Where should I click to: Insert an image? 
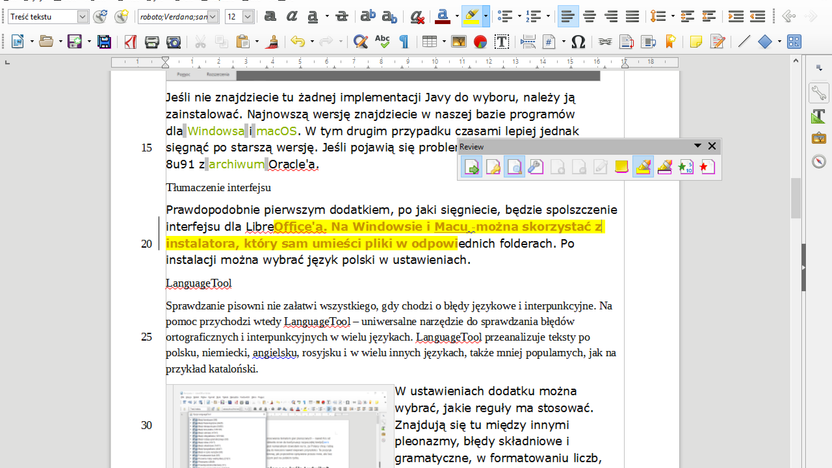click(458, 41)
